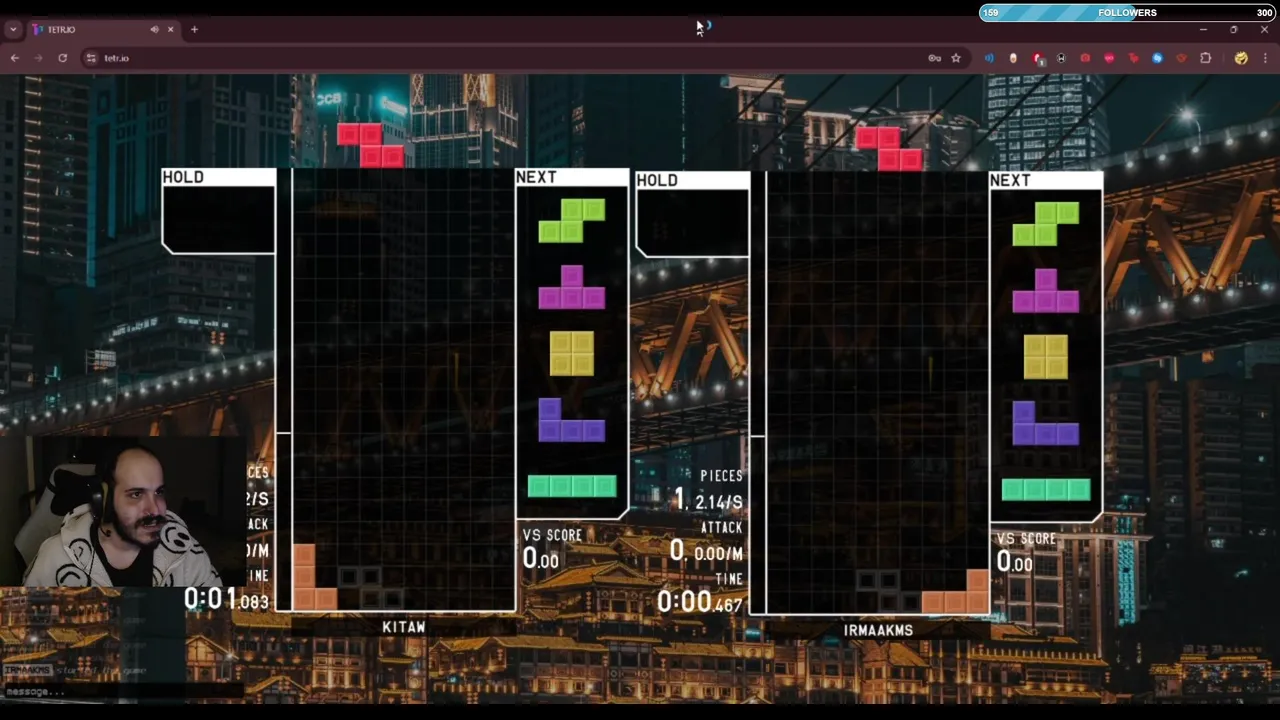Close the TETR.IO tab

(170, 29)
